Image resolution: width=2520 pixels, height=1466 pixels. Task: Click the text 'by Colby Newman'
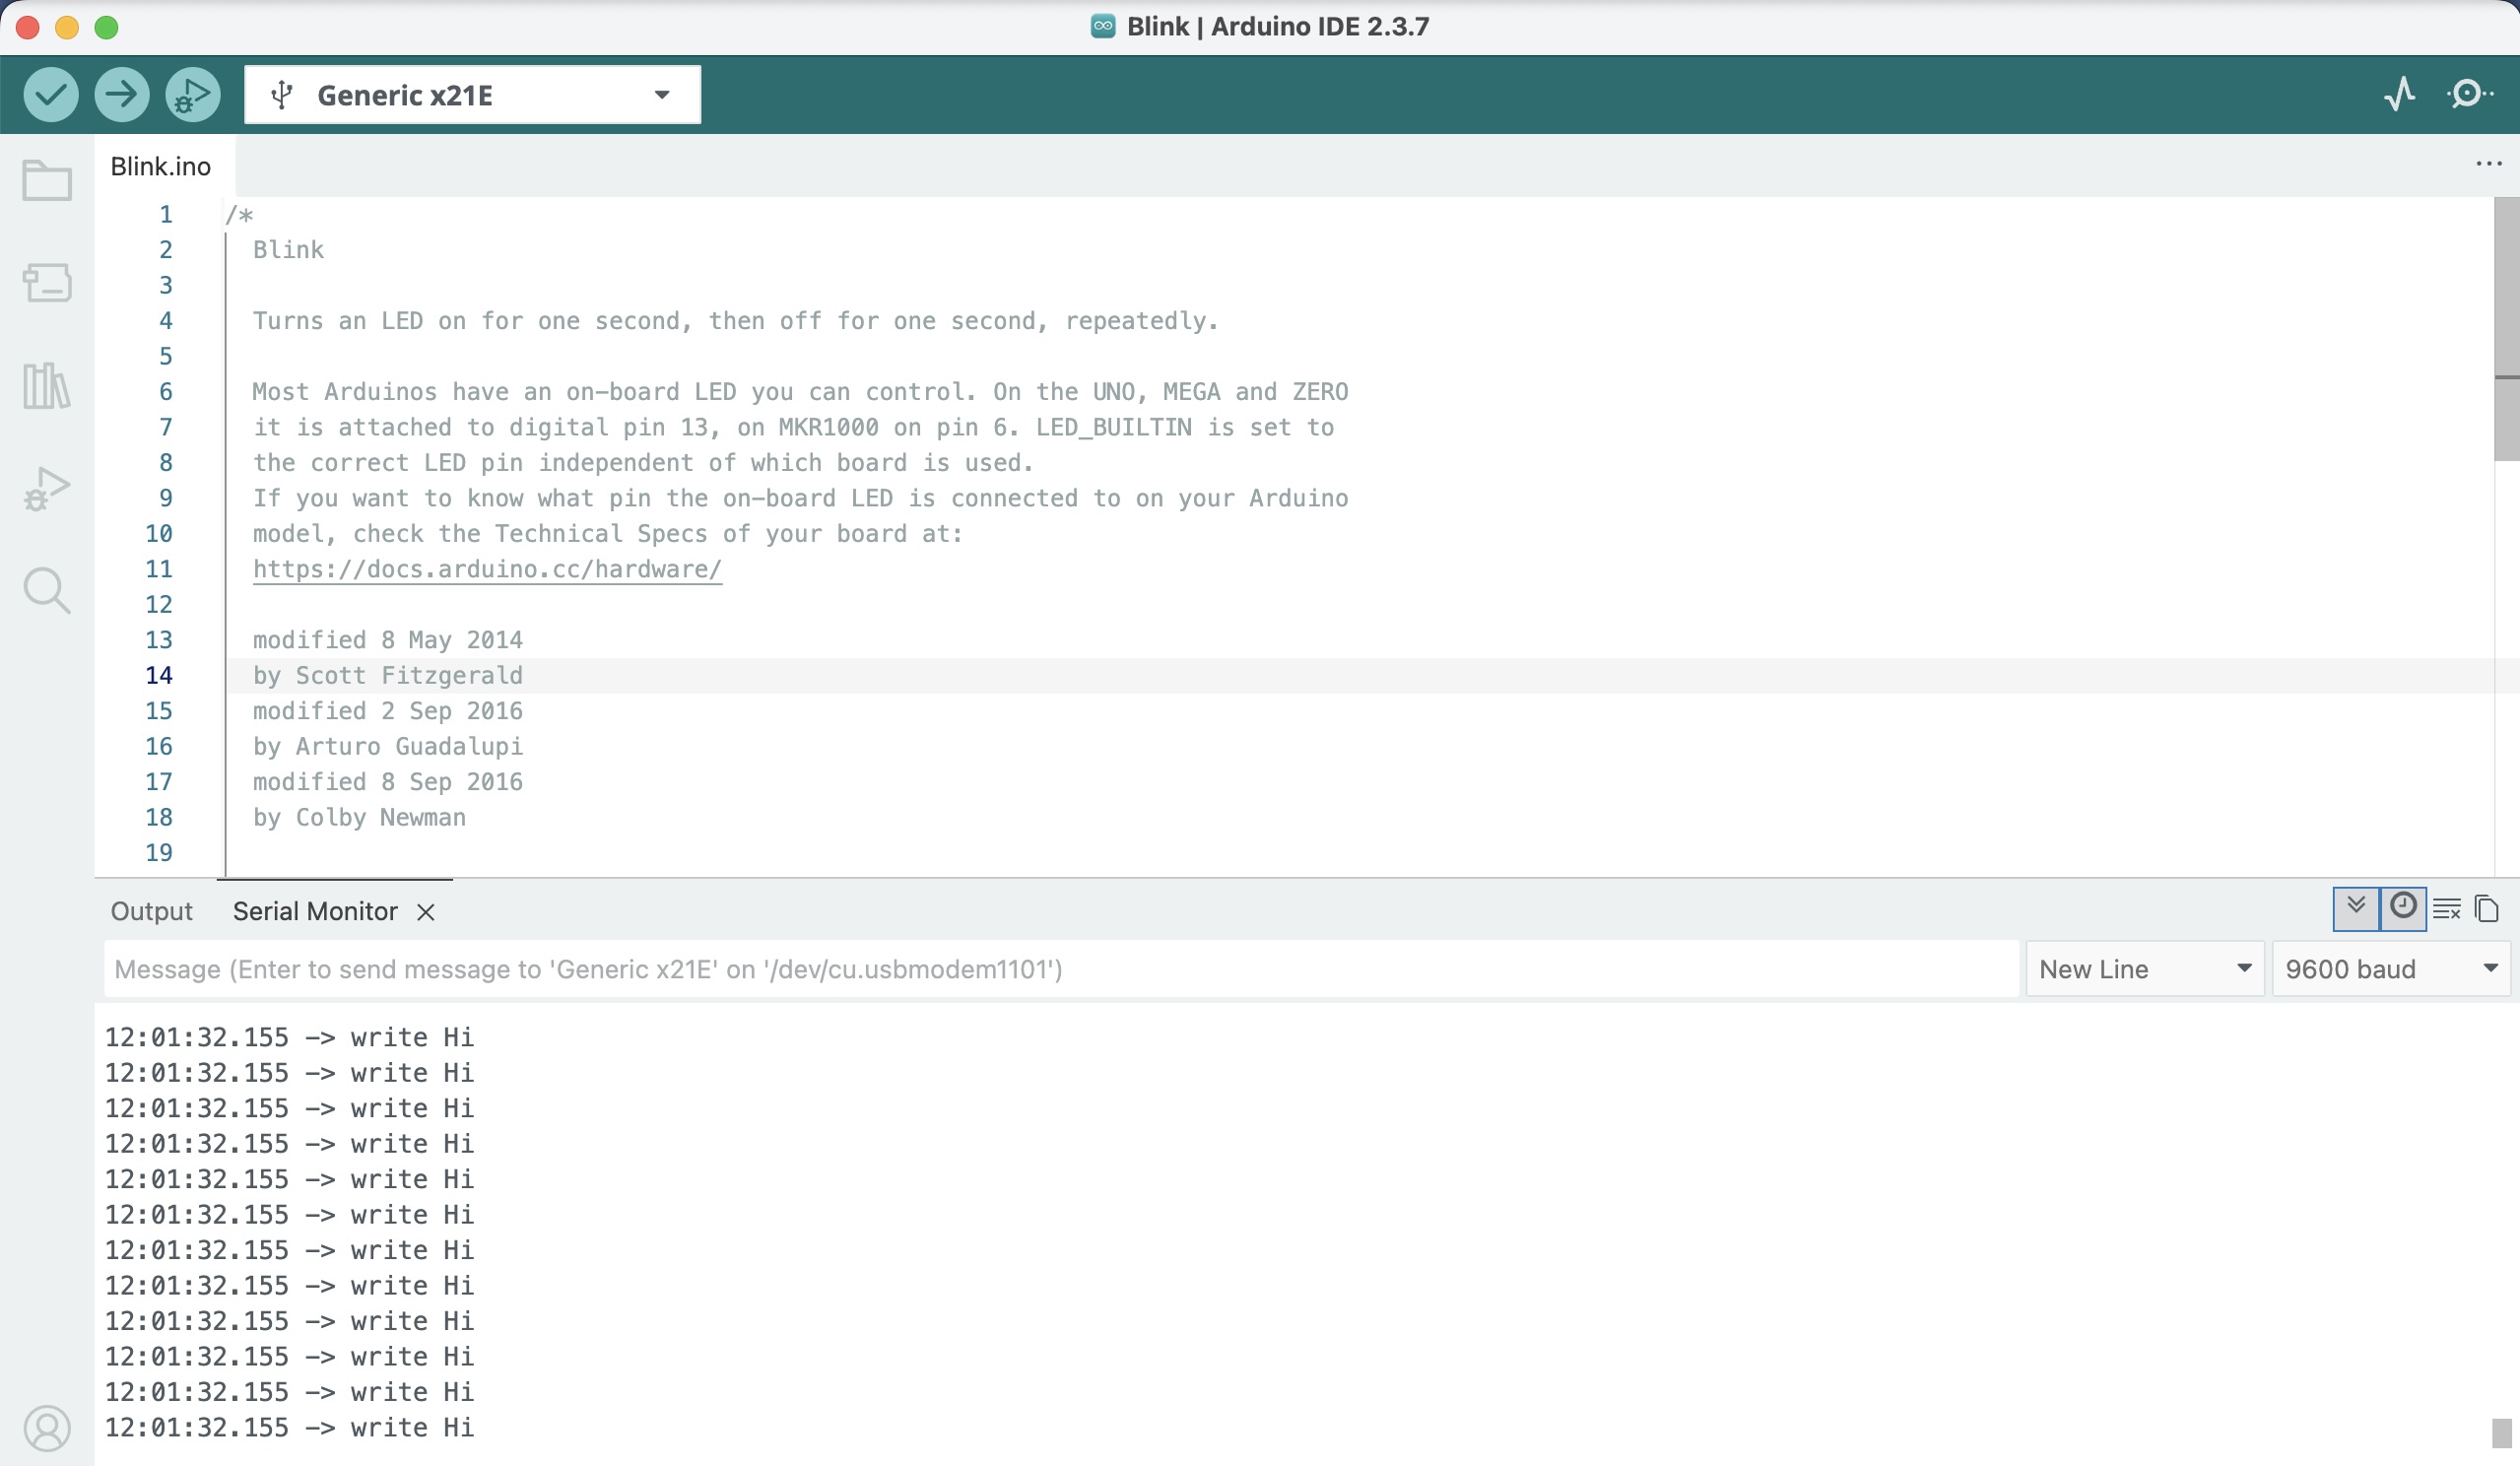[359, 818]
